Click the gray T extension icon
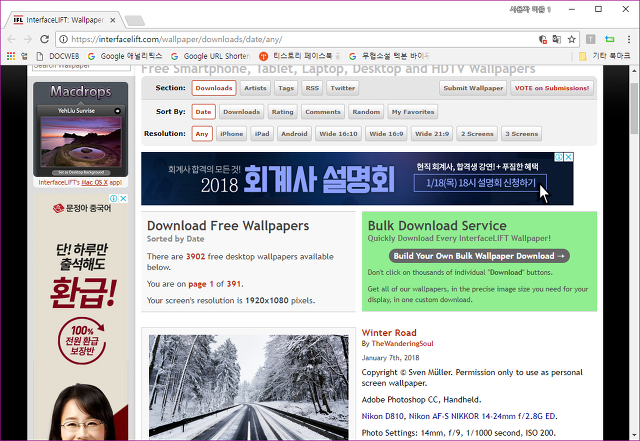The image size is (640, 441). [x=591, y=39]
